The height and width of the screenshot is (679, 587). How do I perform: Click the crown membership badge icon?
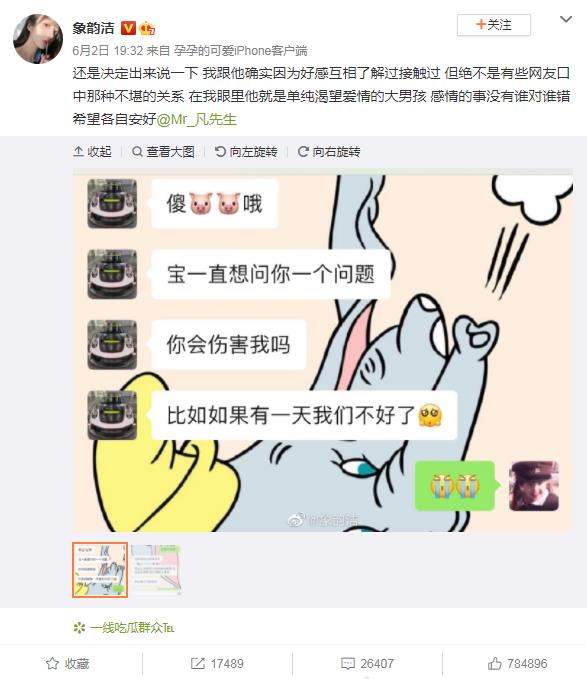coord(147,29)
